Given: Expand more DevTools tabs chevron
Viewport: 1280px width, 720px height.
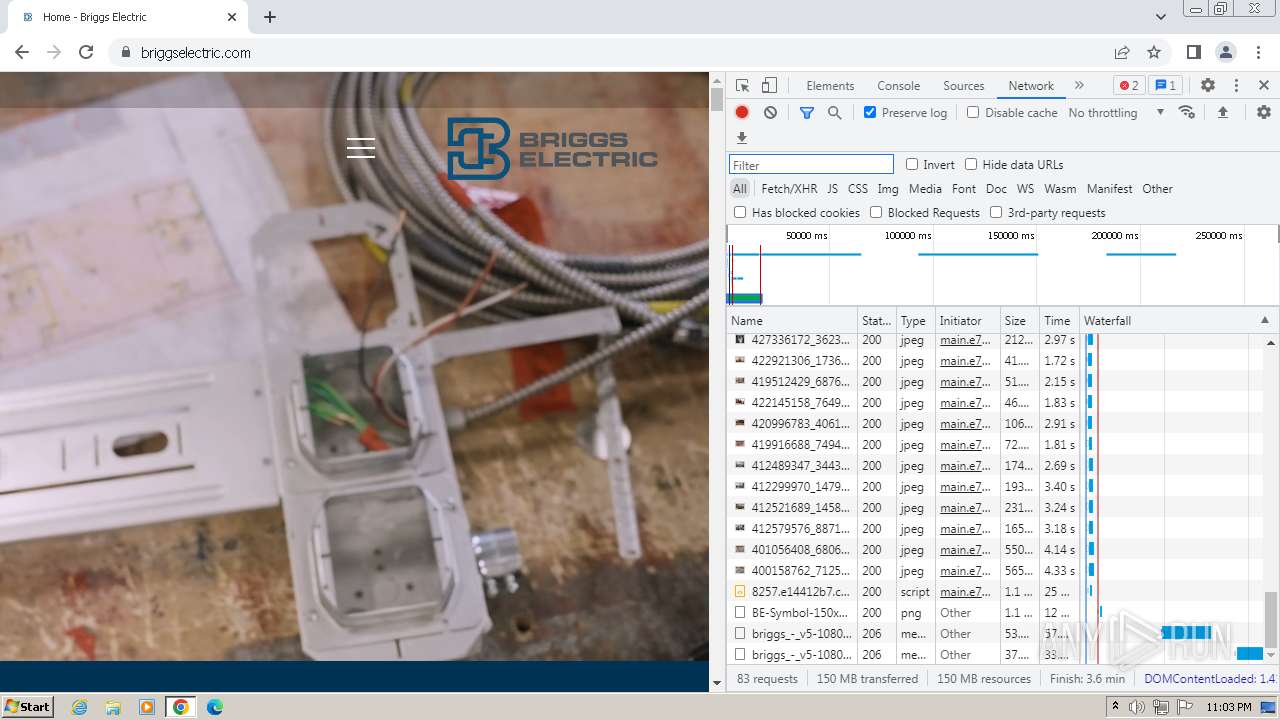Looking at the screenshot, I should tap(1079, 86).
